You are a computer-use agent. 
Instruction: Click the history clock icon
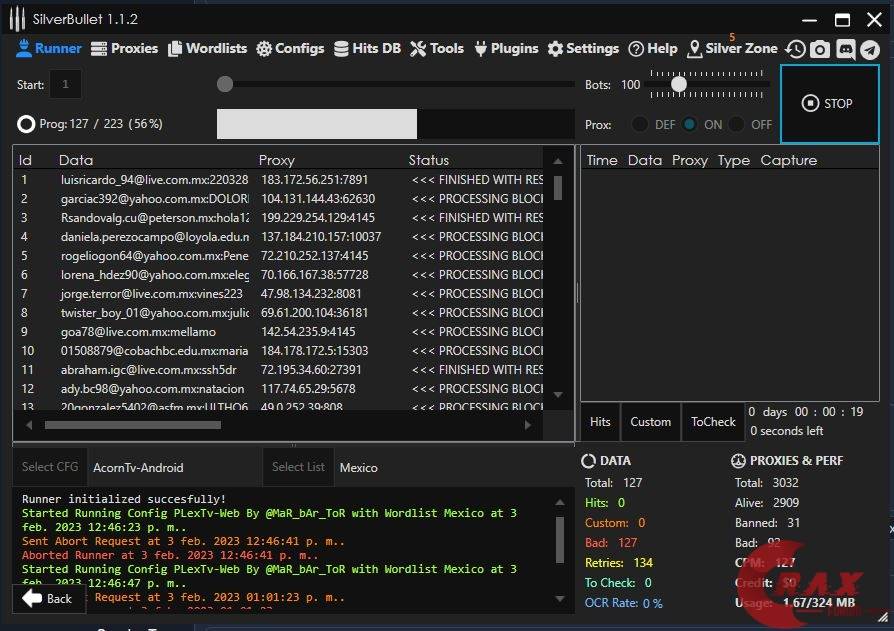coord(795,50)
